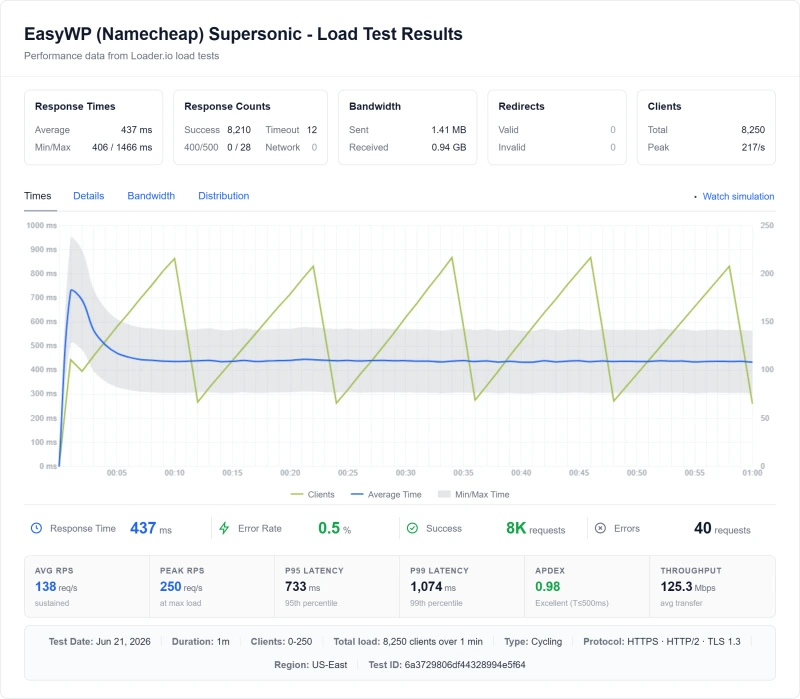The height and width of the screenshot is (699, 800).
Task: Click the 01:00 time axis label
Action: [x=752, y=473]
